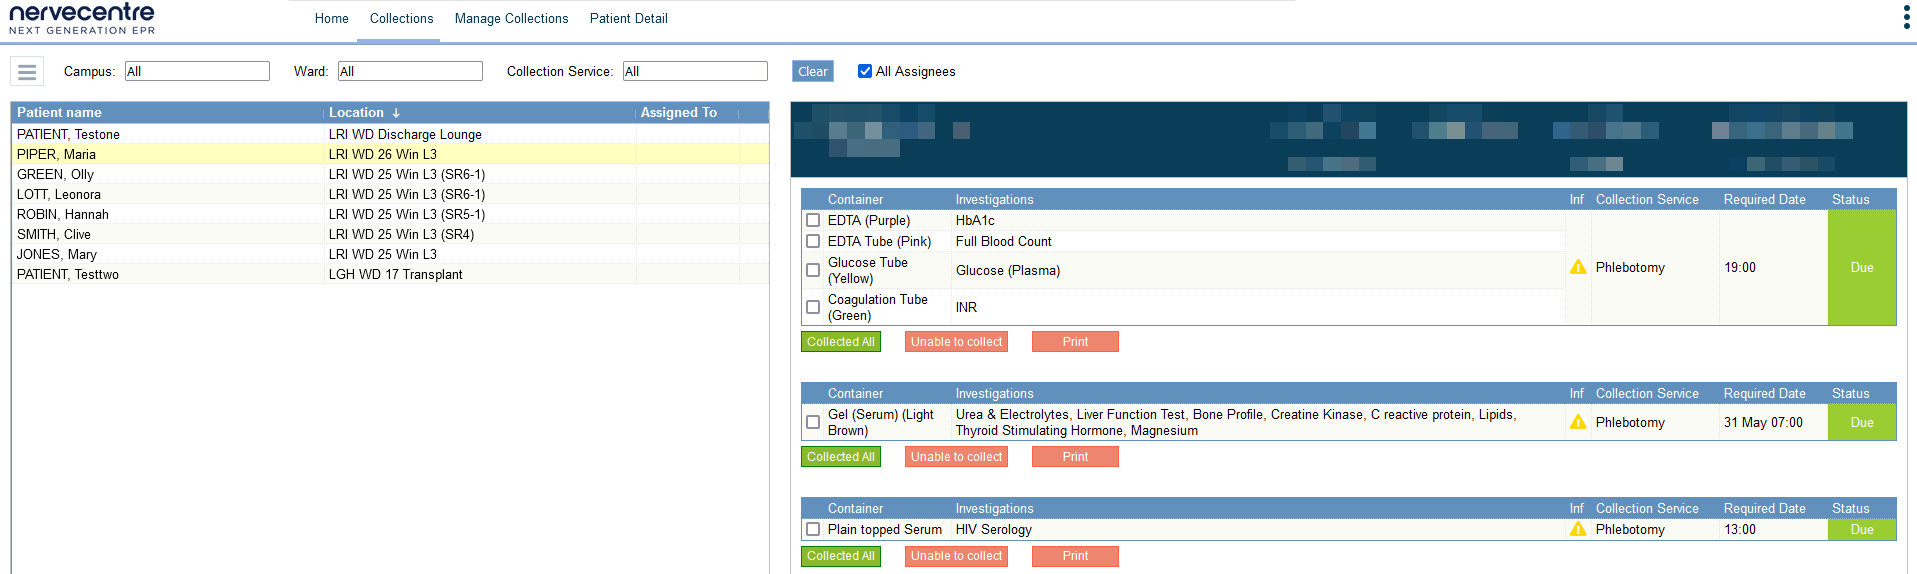Switch to the Manage Collections tab
Screen dimensions: 1917x574
tap(511, 19)
